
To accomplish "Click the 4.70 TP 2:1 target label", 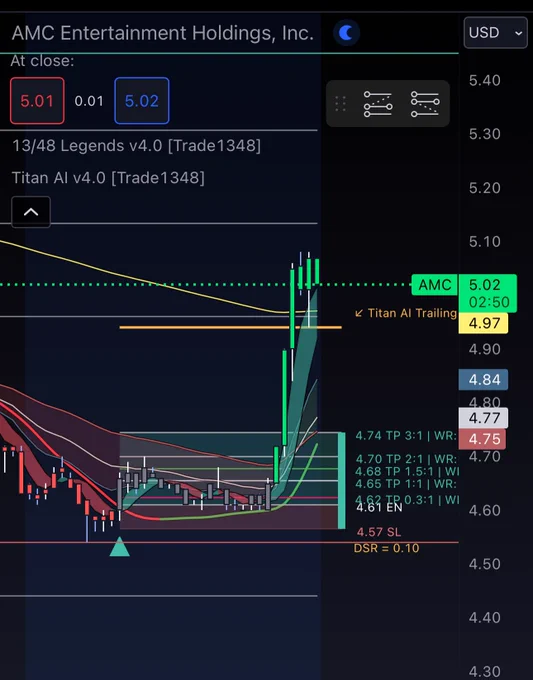I will 406,458.
